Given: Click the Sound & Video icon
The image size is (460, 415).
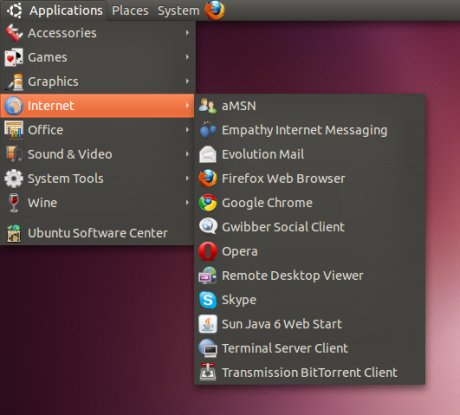Looking at the screenshot, I should coord(14,154).
